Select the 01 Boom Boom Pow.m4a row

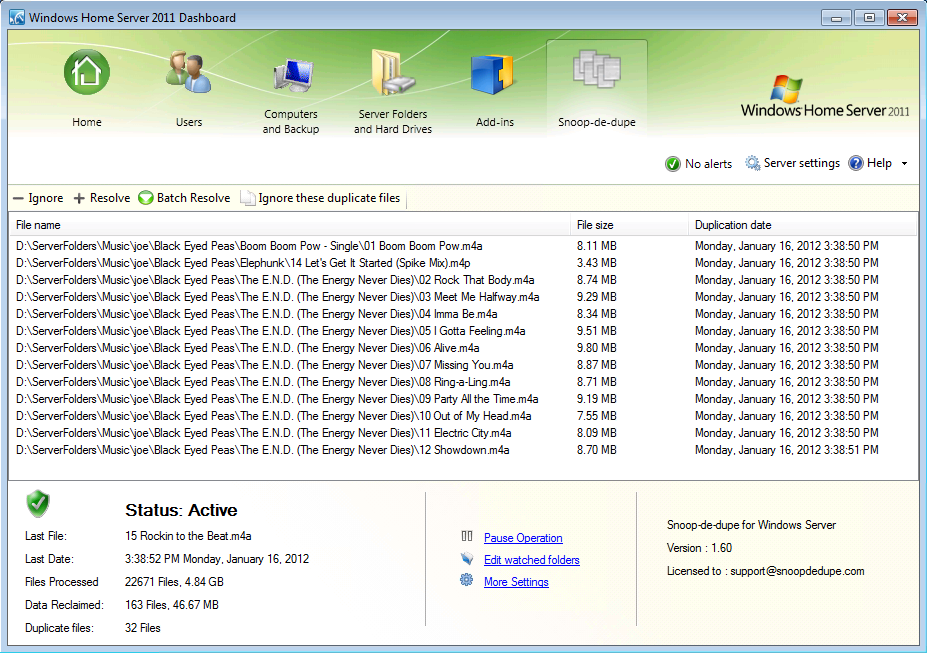point(462,246)
